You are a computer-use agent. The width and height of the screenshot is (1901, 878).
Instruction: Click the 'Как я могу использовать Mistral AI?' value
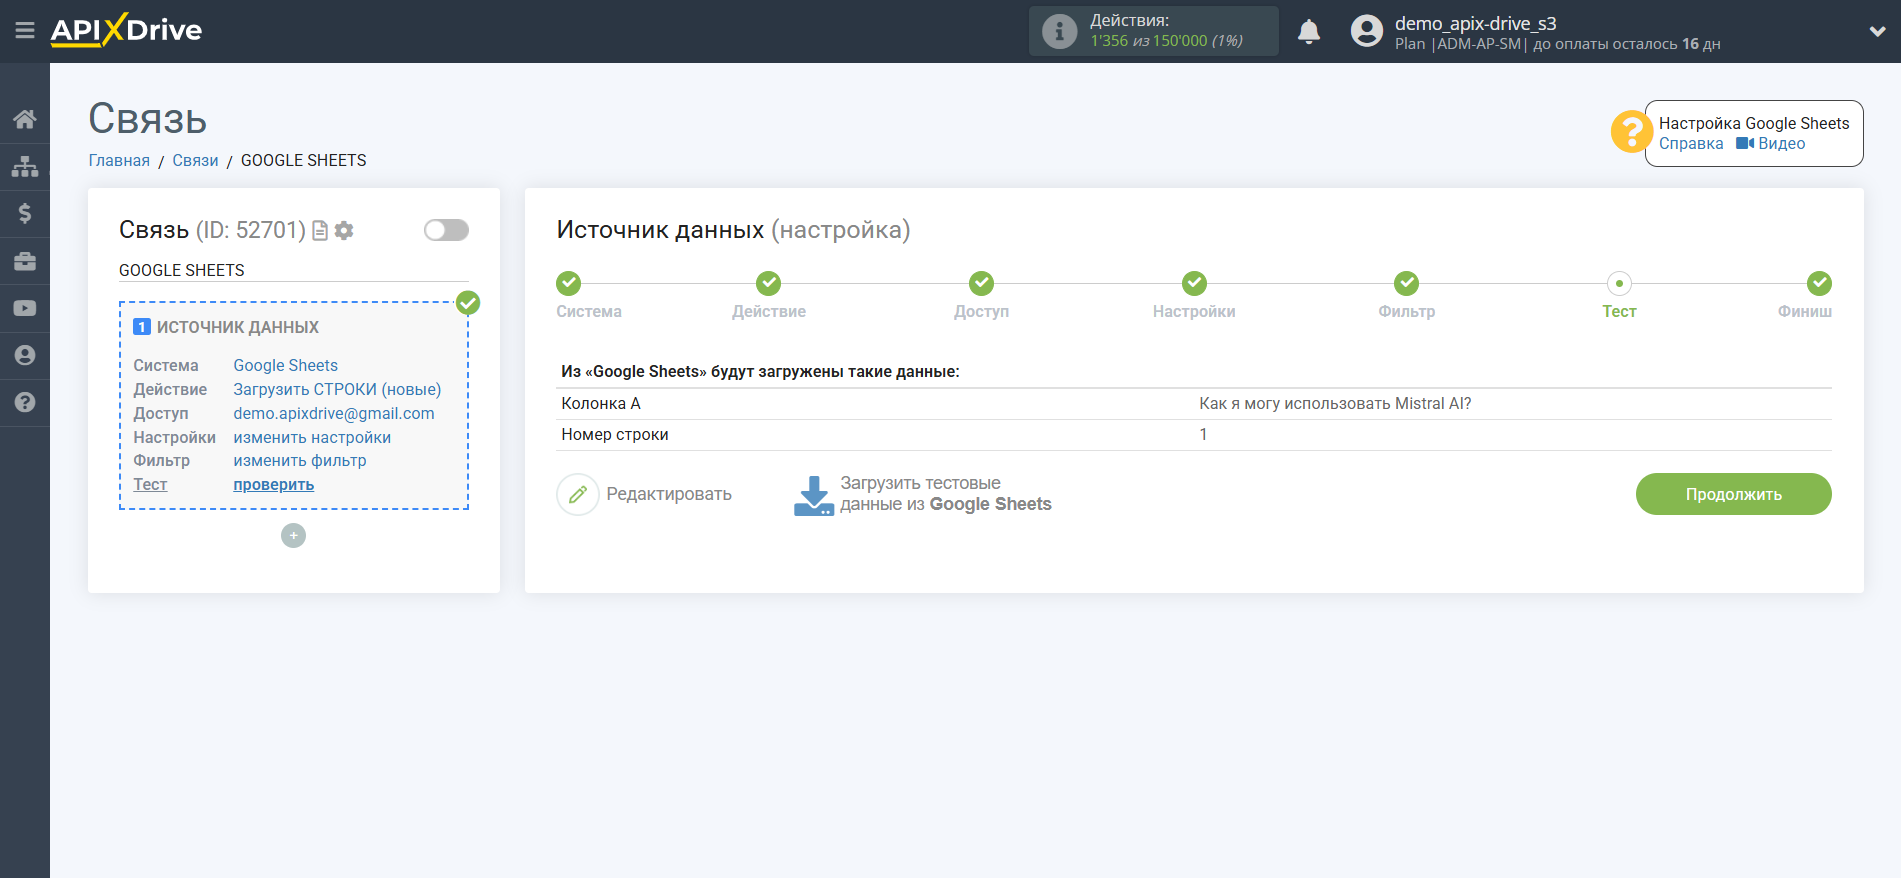1335,404
